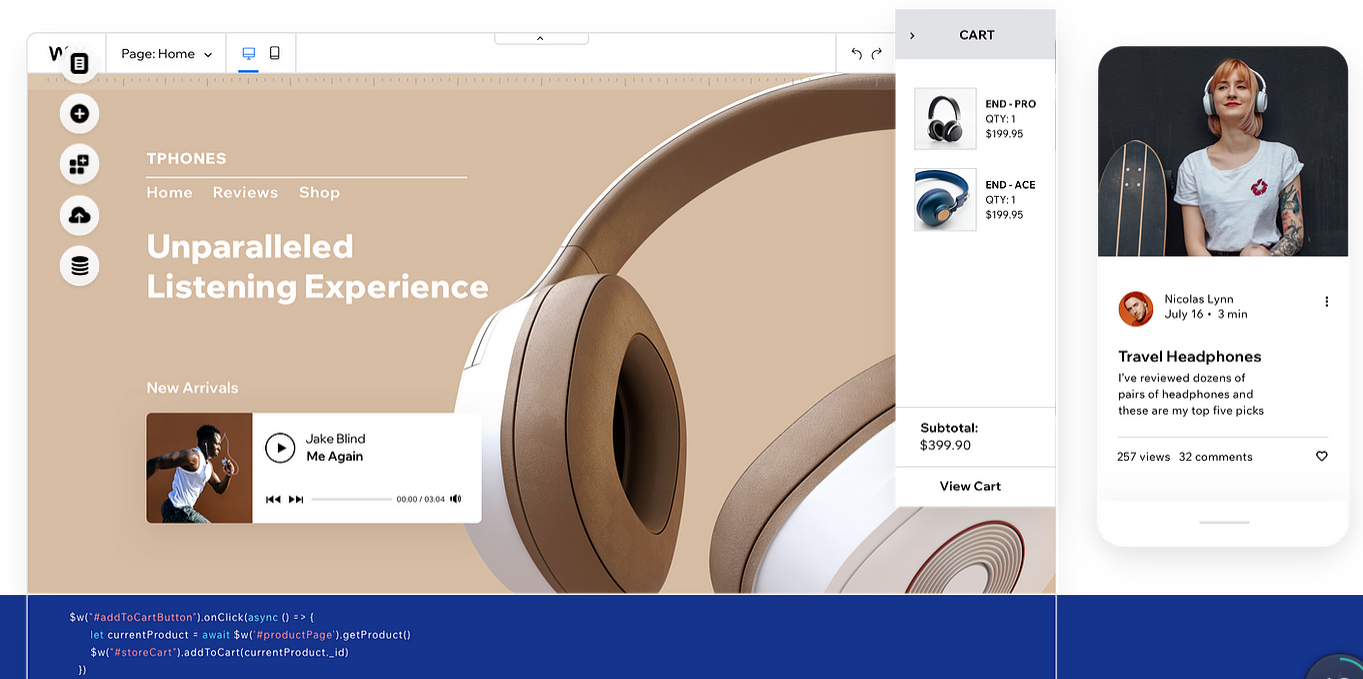Open the three-dot post options menu
The image size is (1363, 679).
coord(1327,302)
